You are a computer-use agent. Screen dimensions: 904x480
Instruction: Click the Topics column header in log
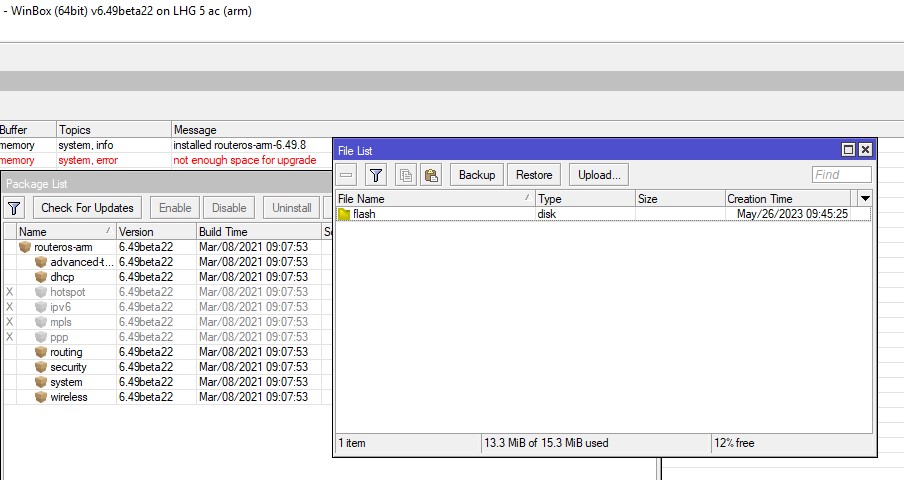[x=114, y=130]
